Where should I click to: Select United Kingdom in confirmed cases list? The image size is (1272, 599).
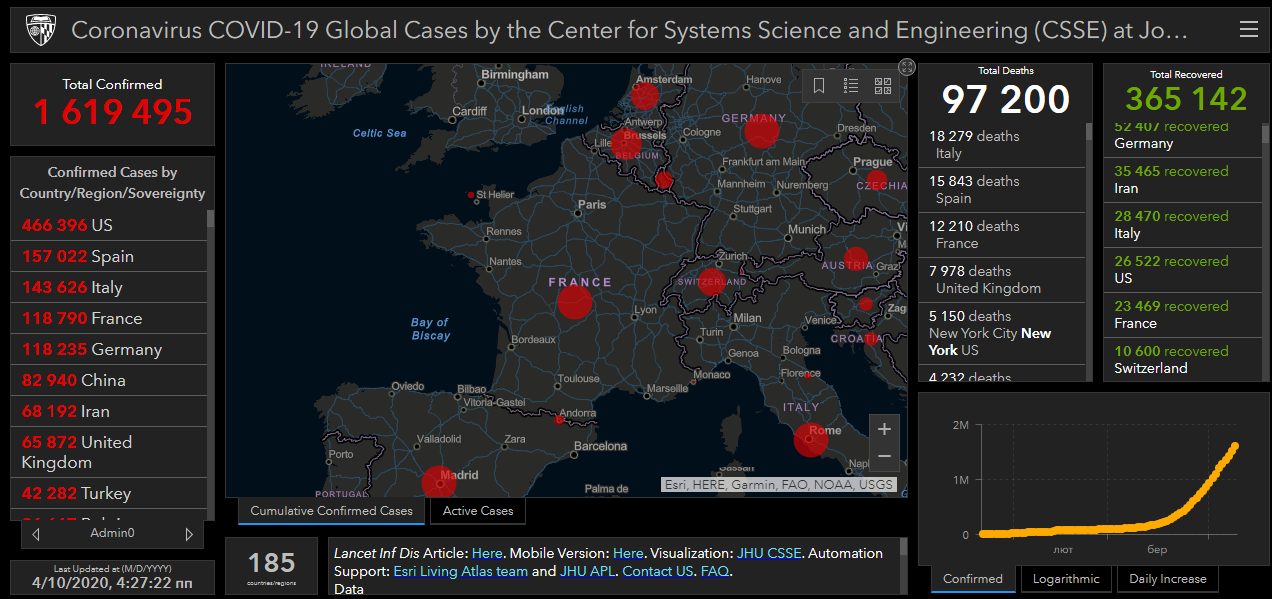pos(109,453)
